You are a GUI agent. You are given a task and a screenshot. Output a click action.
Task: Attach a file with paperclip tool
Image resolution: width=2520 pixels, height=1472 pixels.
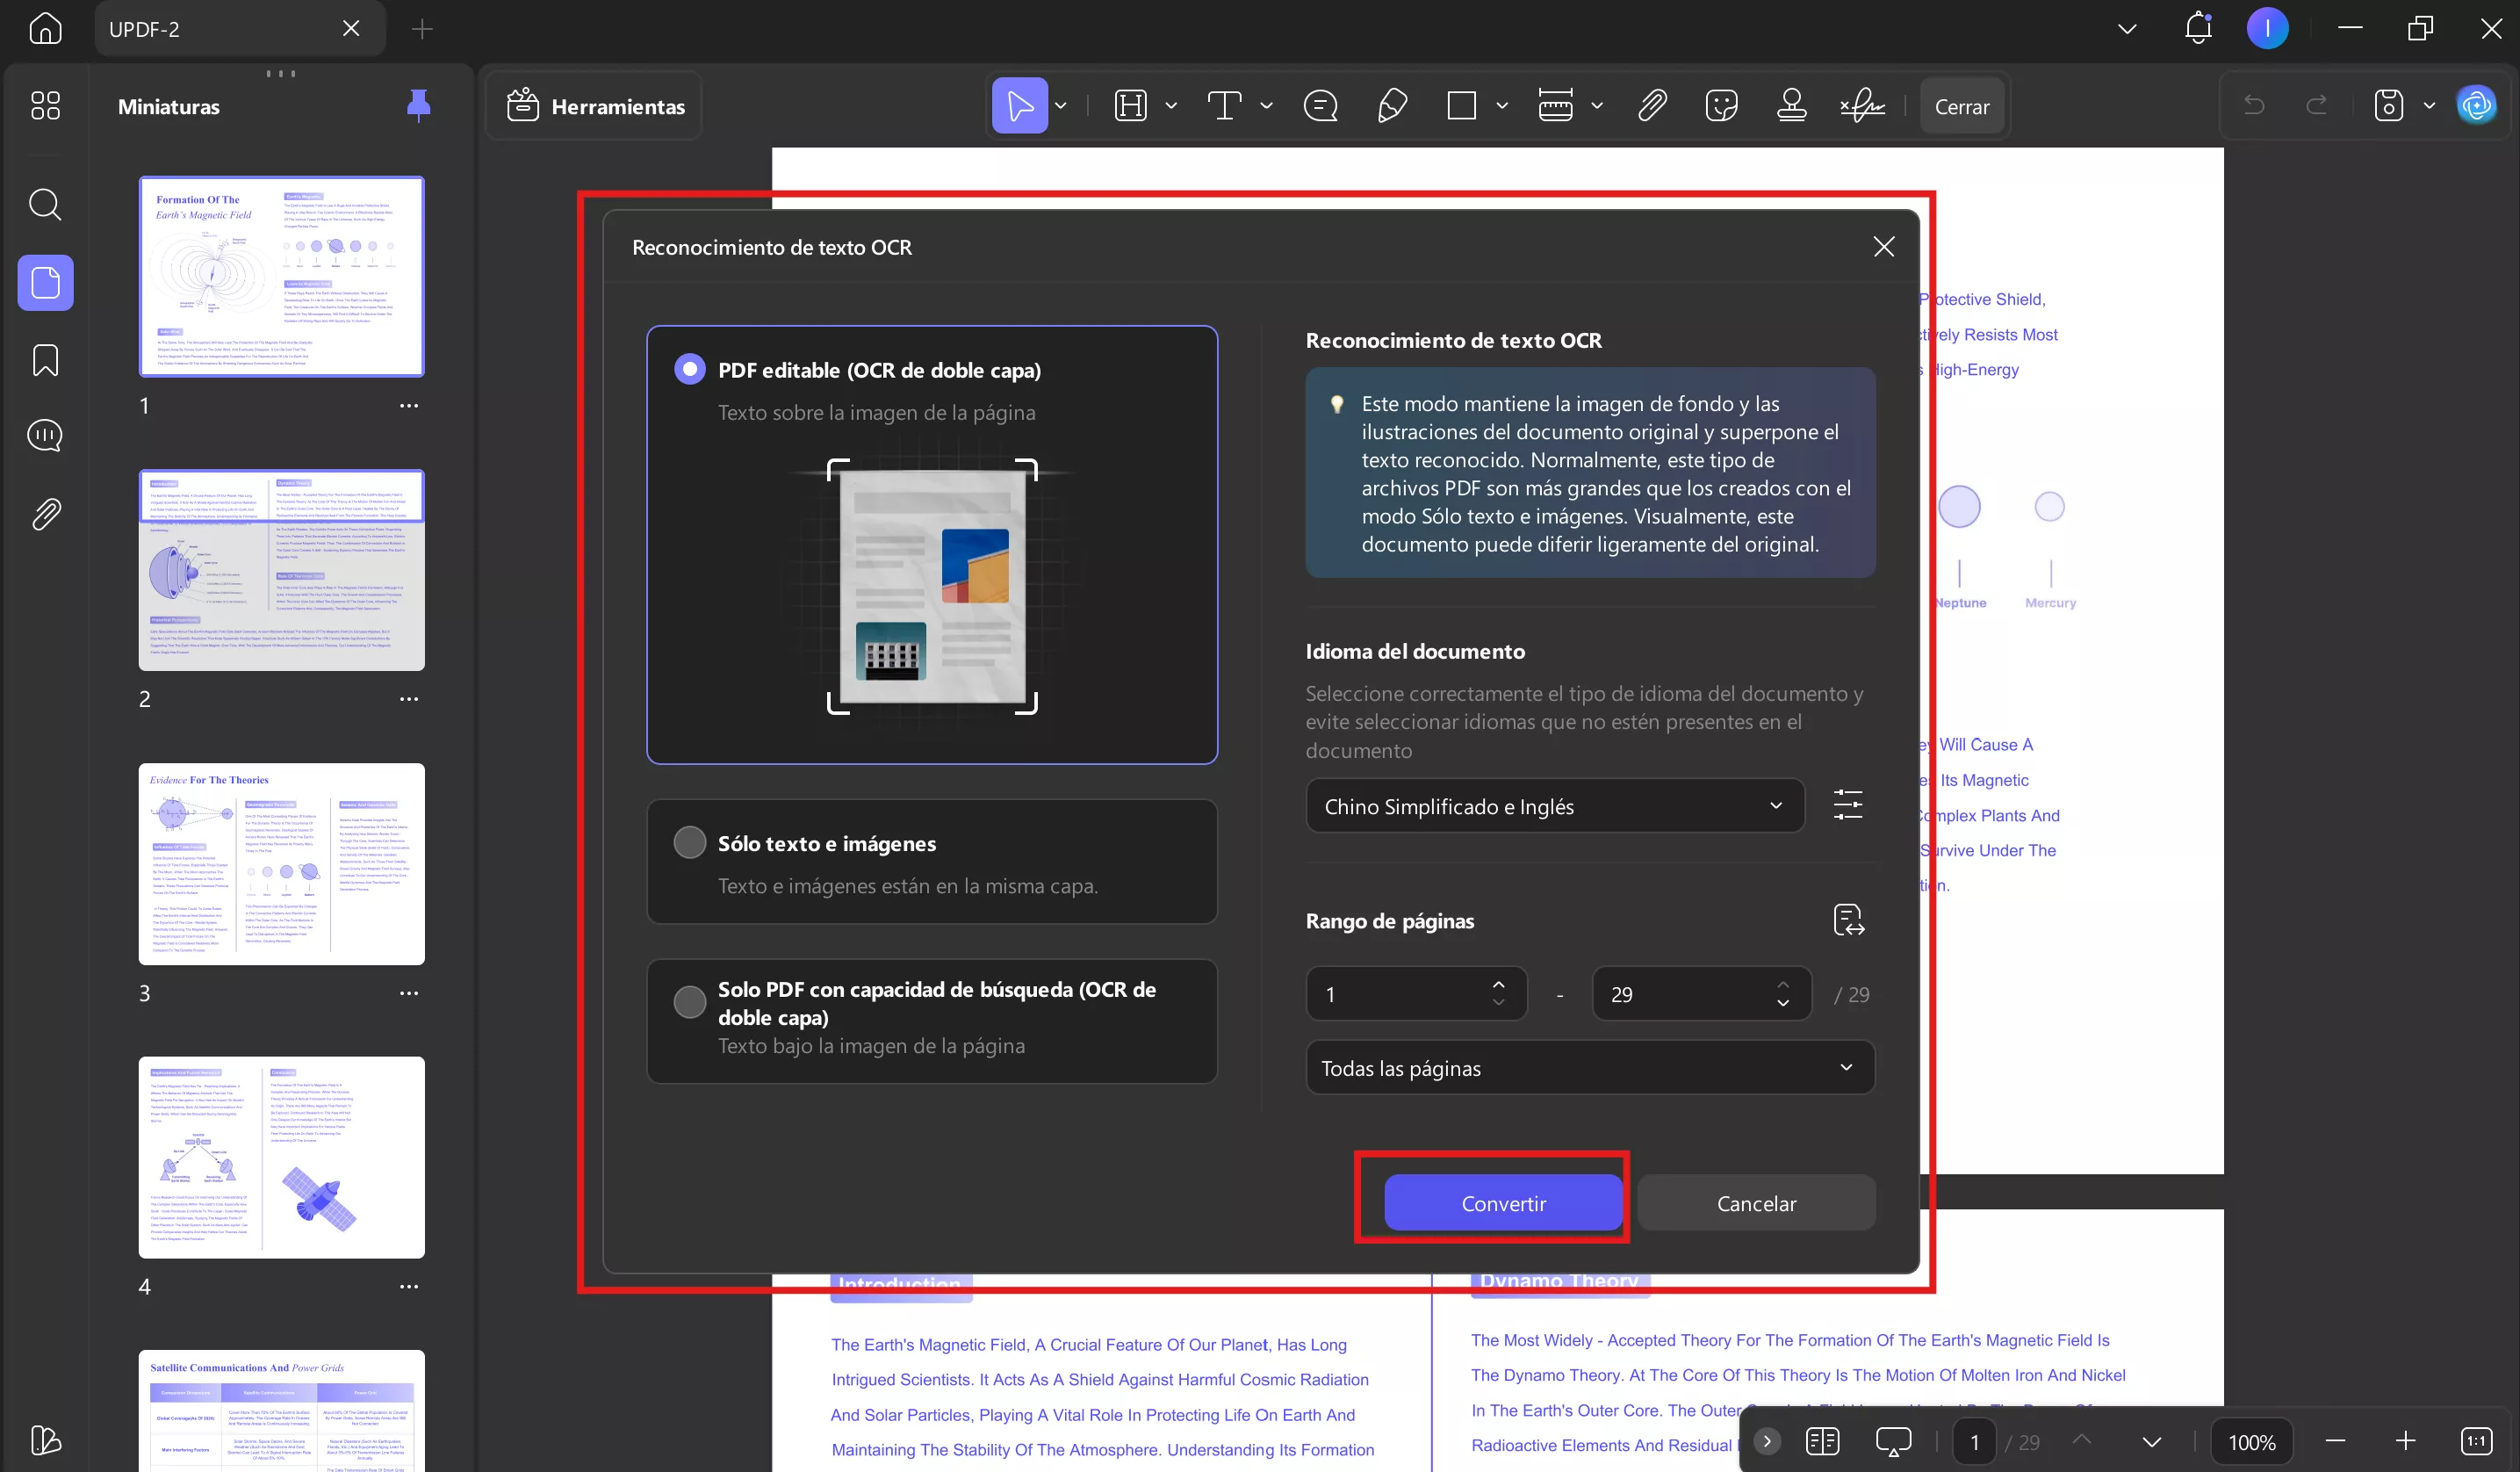(1652, 105)
